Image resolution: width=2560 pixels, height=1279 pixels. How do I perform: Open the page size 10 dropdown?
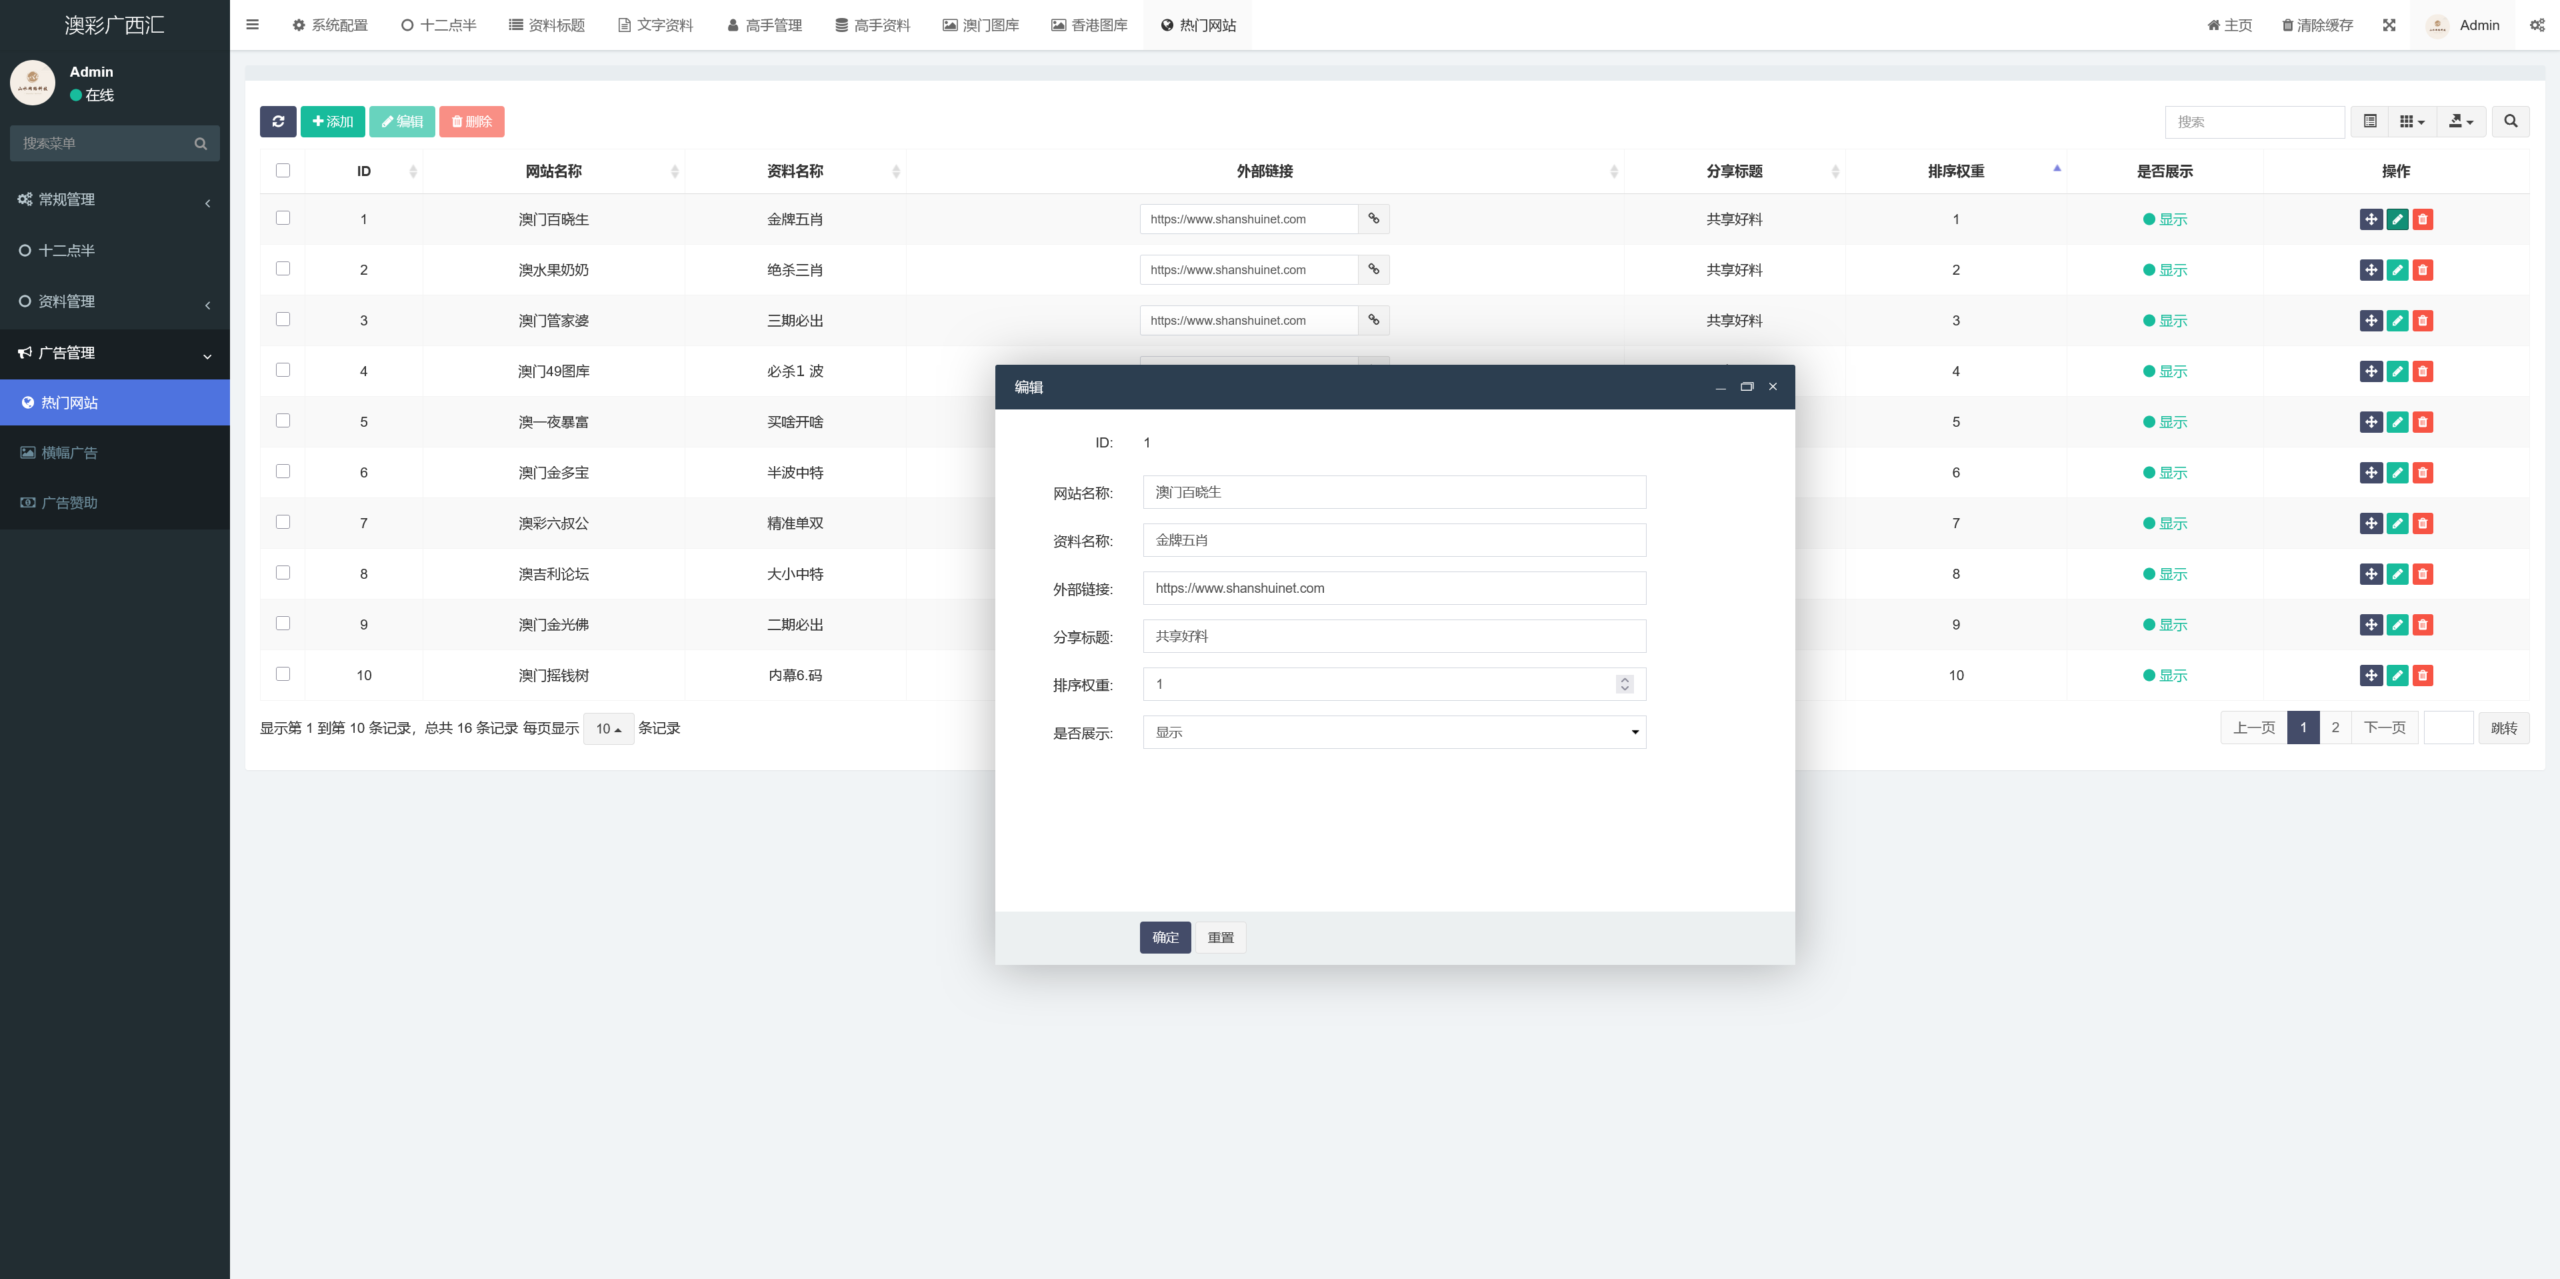point(608,728)
